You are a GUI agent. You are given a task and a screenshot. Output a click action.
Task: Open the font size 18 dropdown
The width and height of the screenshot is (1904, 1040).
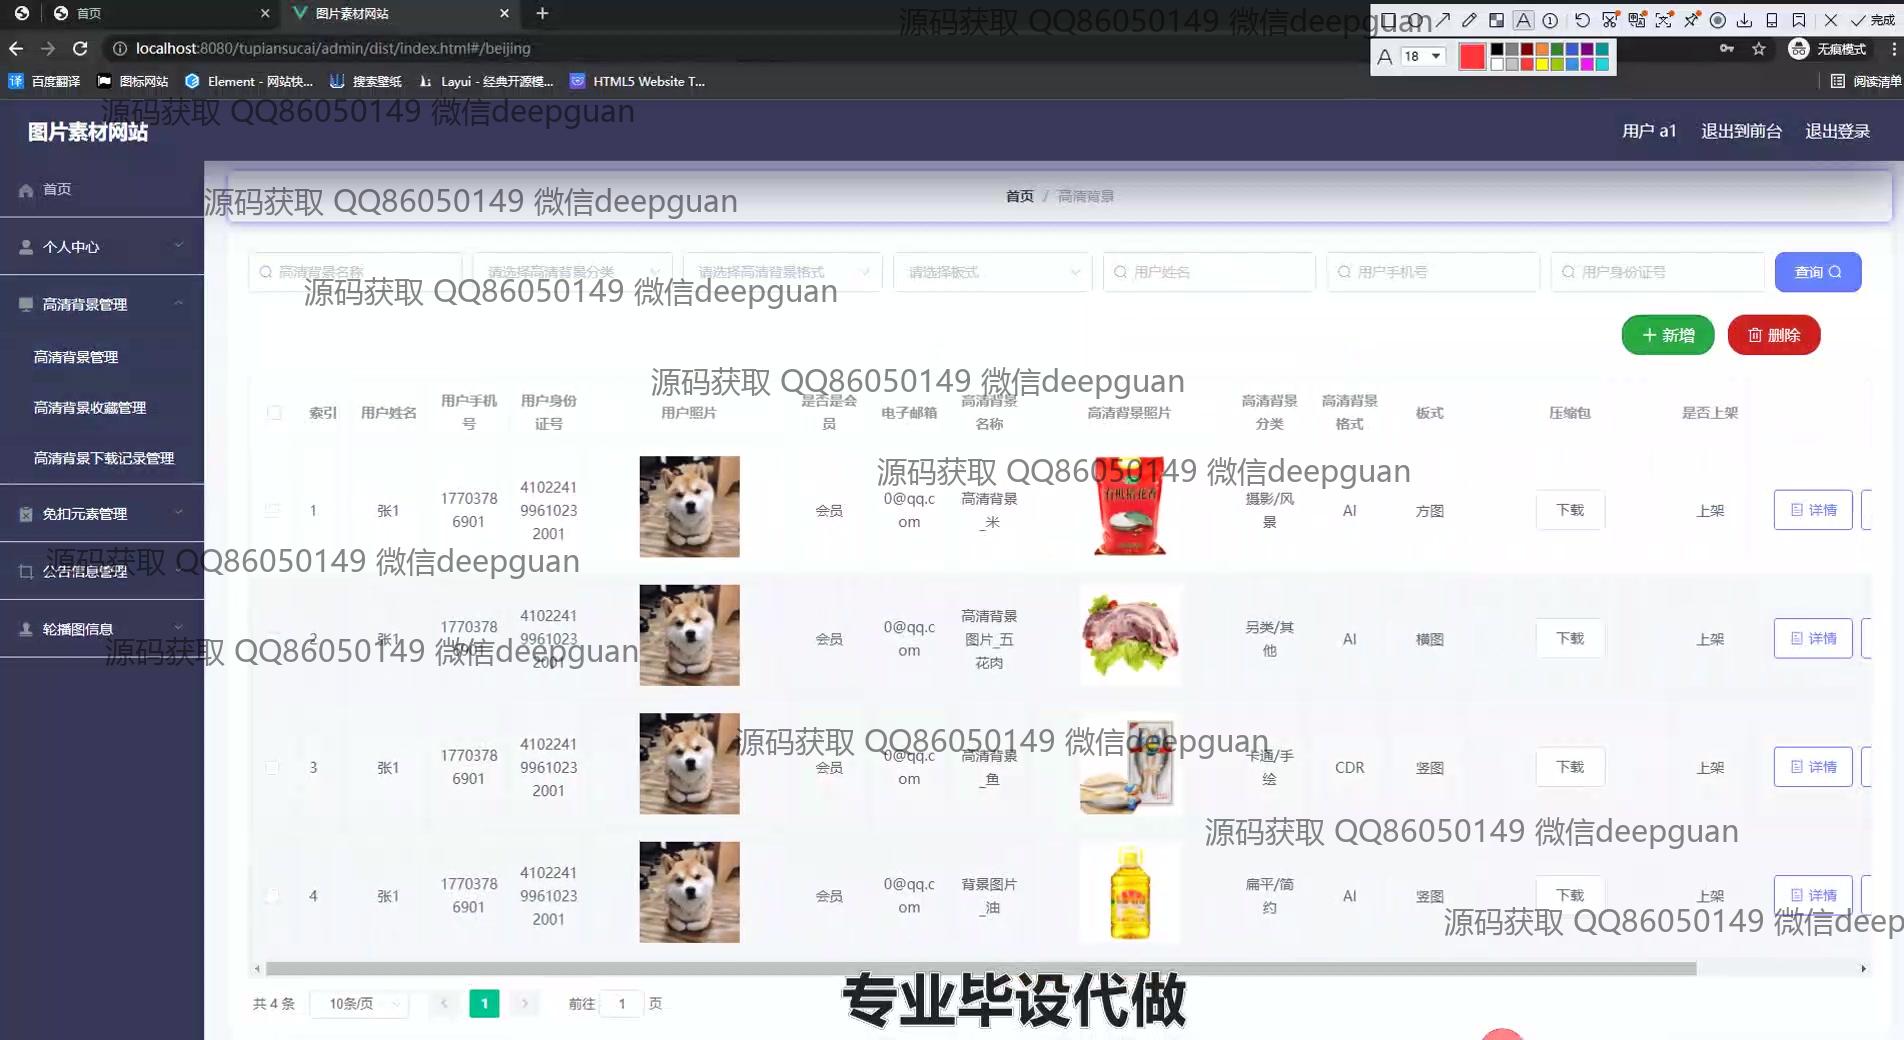point(1422,56)
